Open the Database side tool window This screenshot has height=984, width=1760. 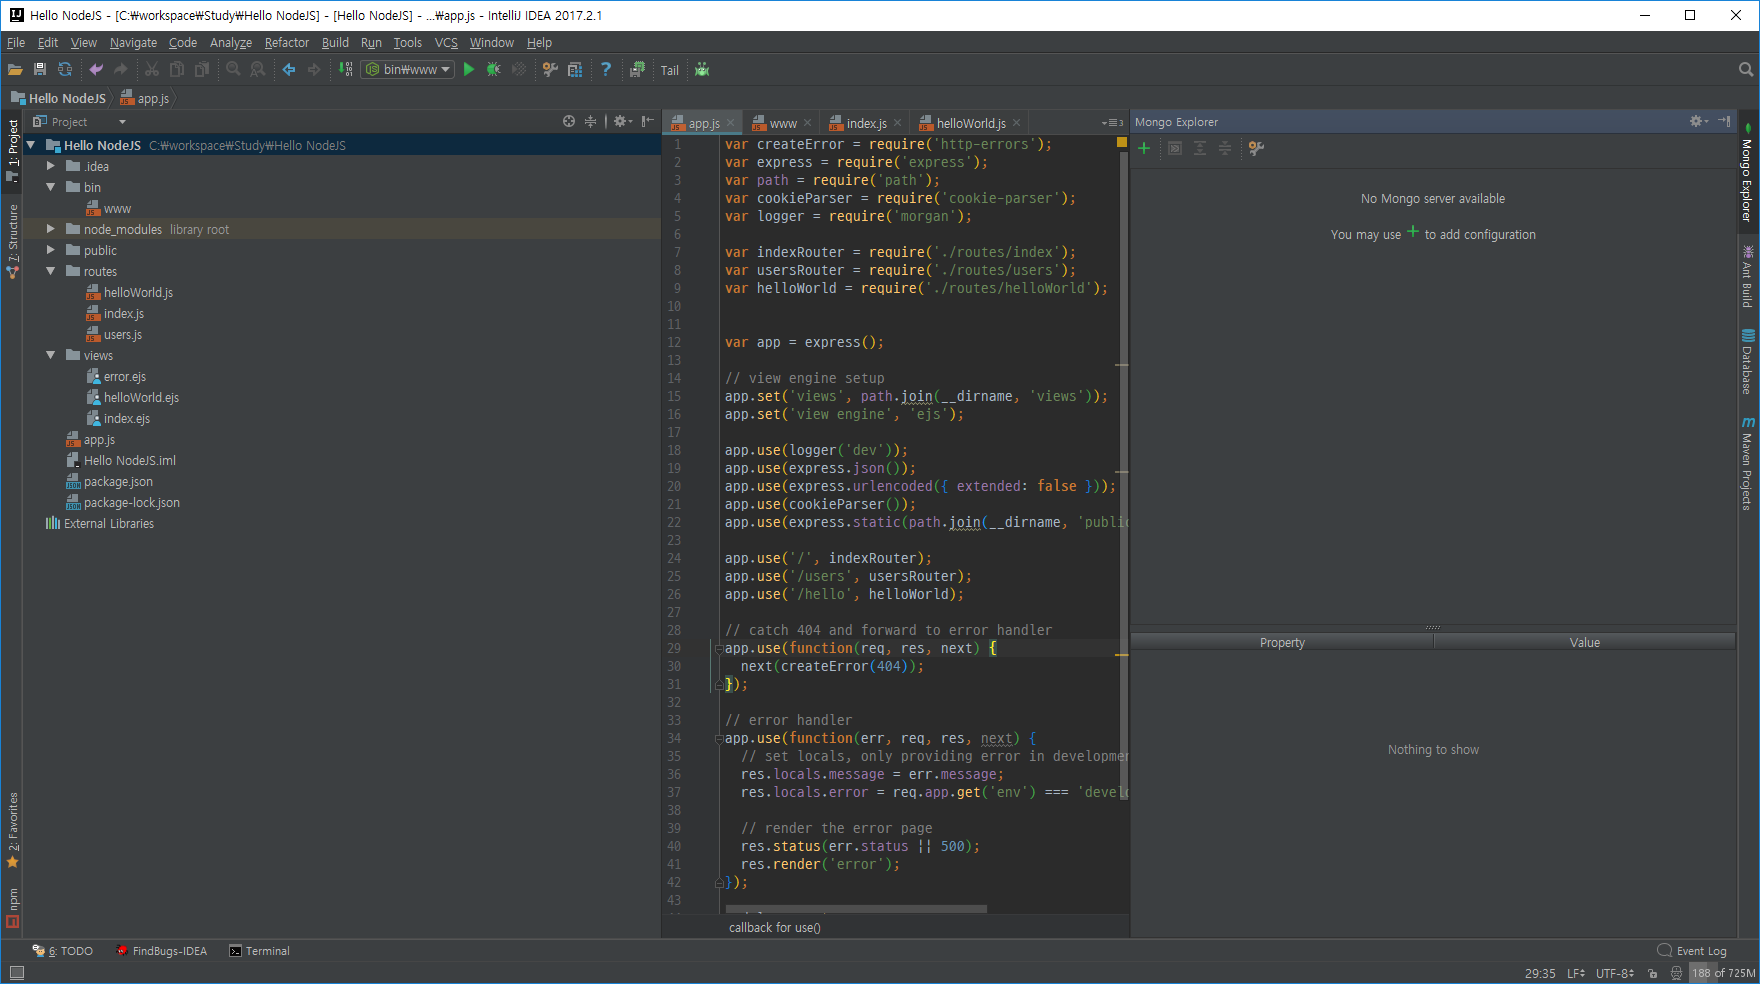click(x=1748, y=361)
